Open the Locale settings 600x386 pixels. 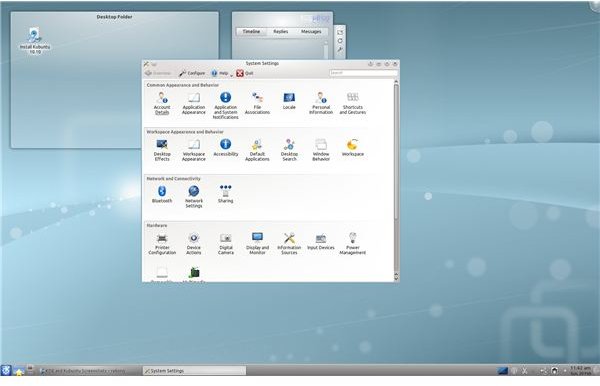pos(289,101)
